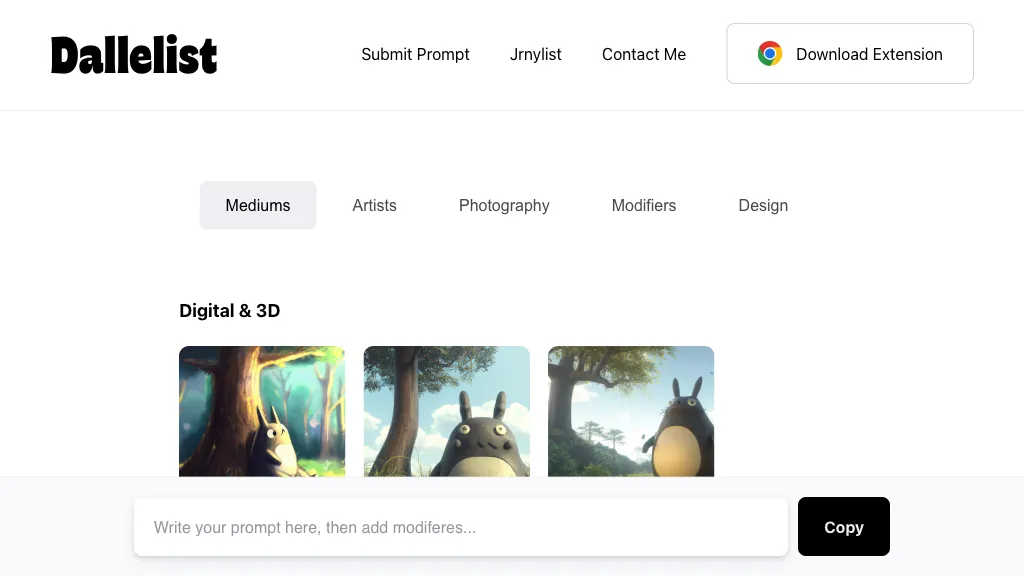The image size is (1024, 576).
Task: Select the first Digital & 3D thumbnail
Action: 262,410
